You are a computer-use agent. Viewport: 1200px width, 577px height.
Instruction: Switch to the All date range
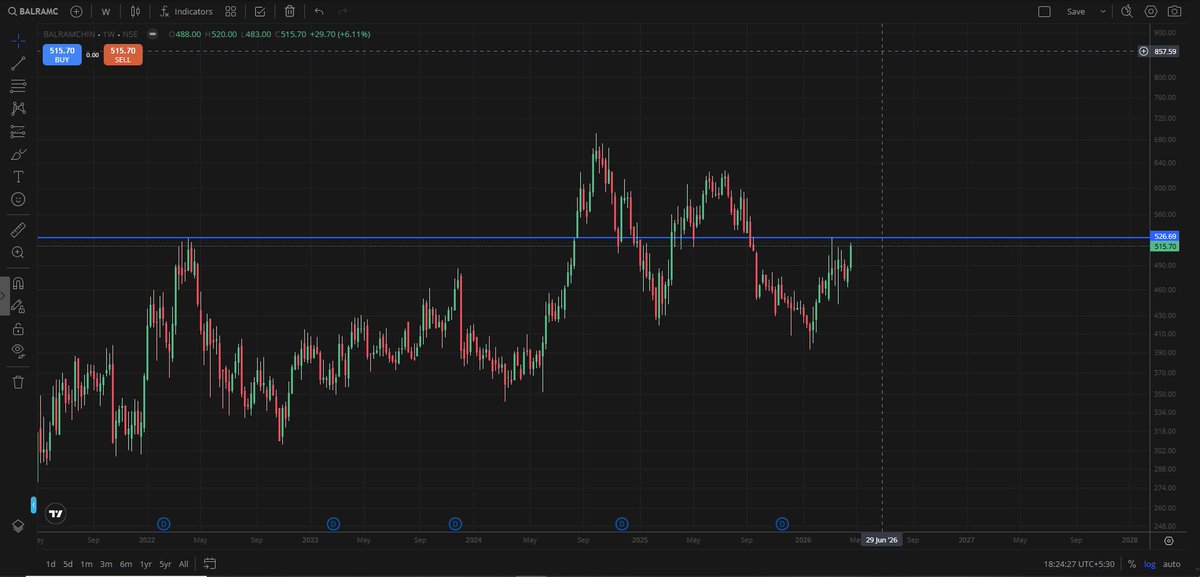coord(183,563)
